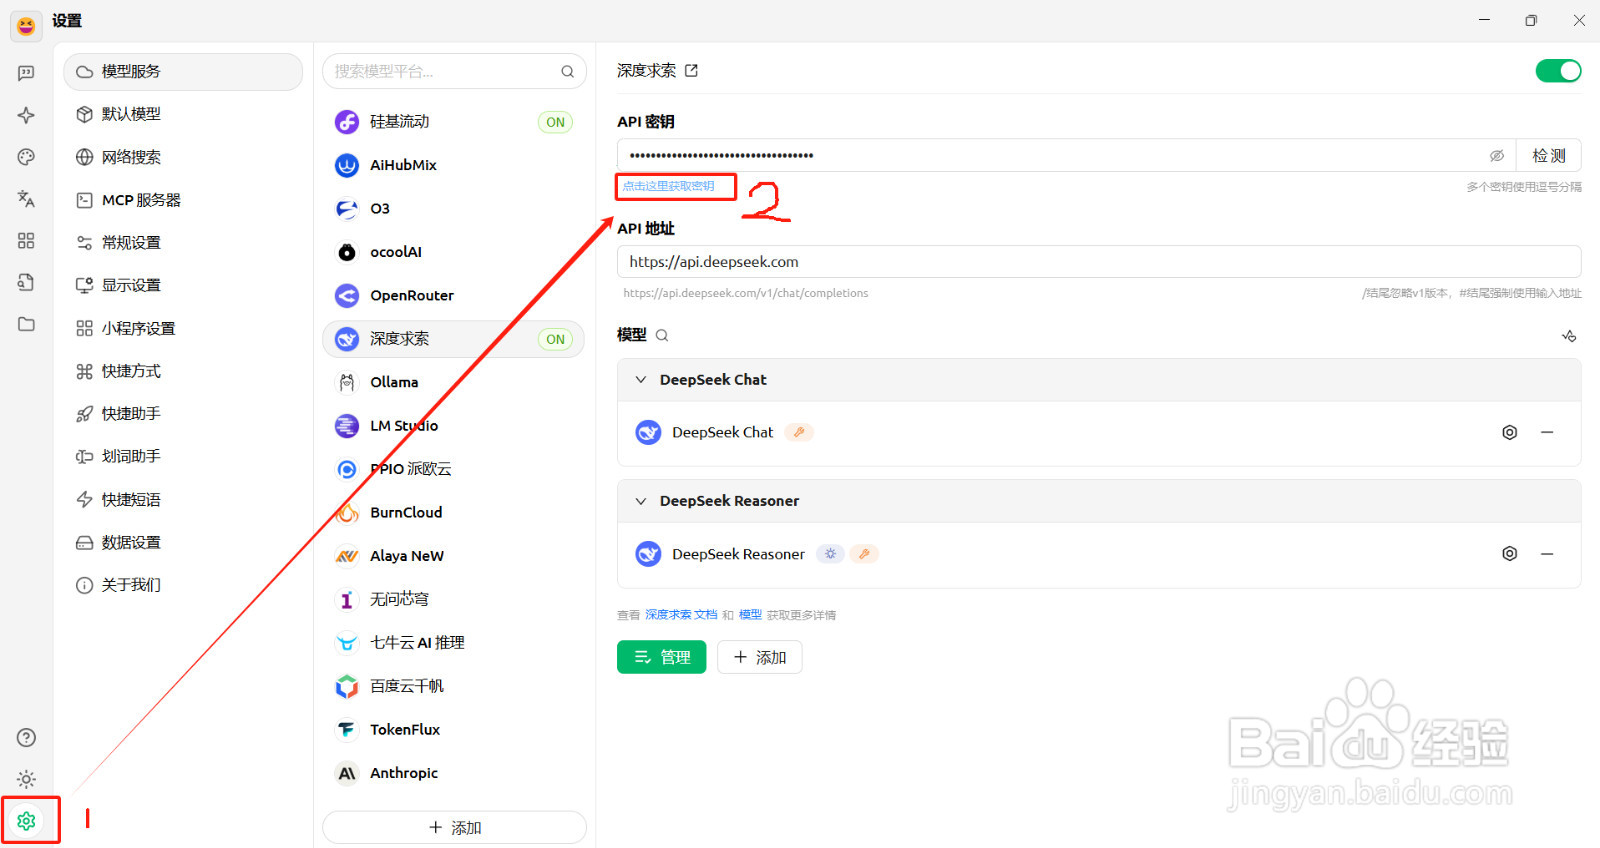The width and height of the screenshot is (1600, 848).
Task: Open 关于我们 settings section
Action: point(183,585)
